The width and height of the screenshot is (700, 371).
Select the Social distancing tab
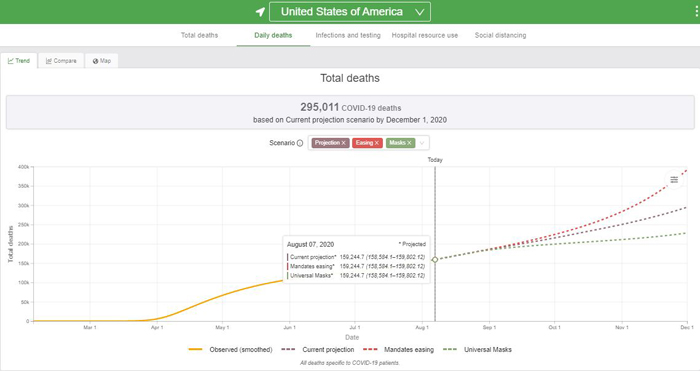pyautogui.click(x=500, y=35)
